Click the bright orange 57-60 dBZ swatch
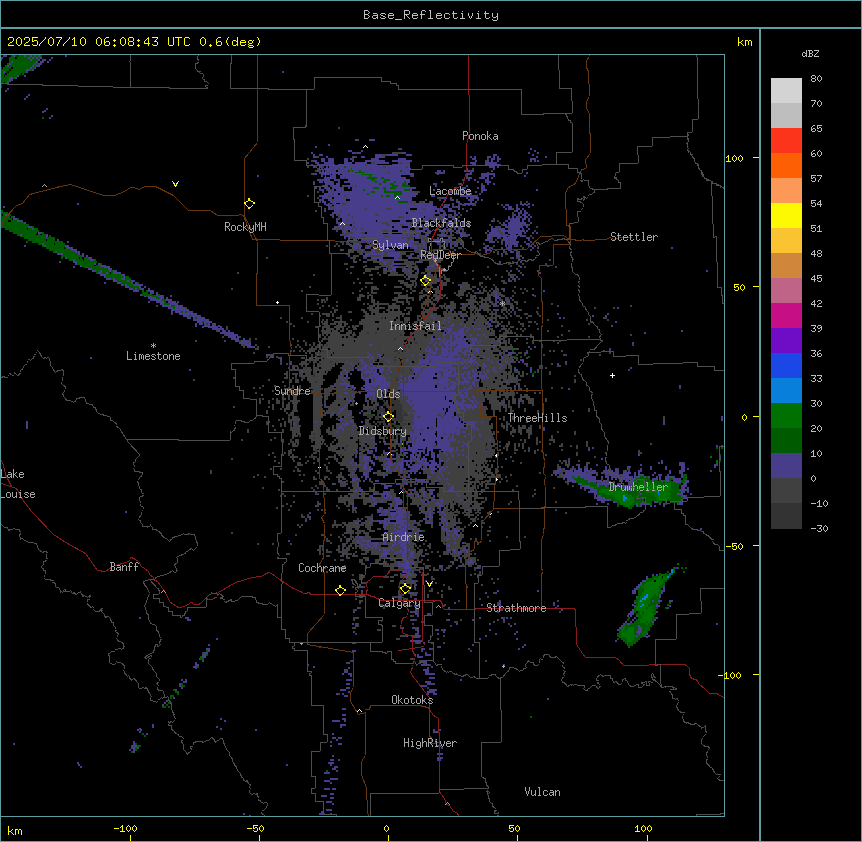Viewport: 862px width, 842px height. pos(786,165)
